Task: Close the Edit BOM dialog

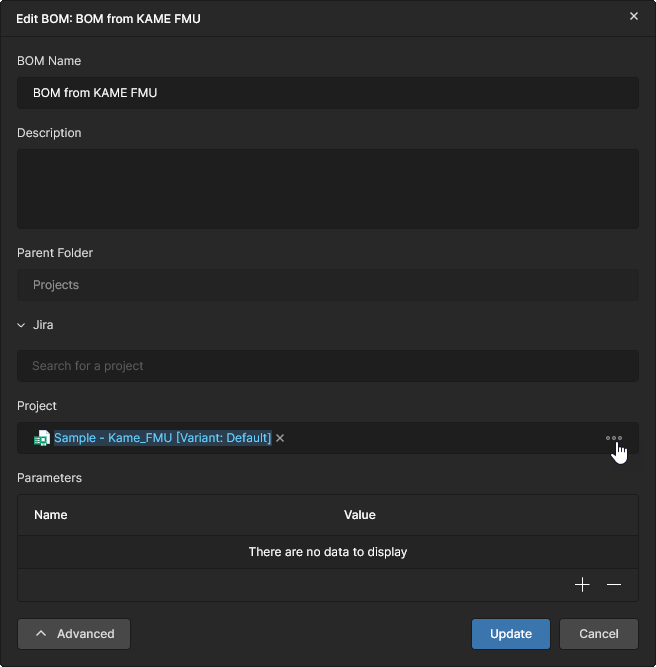Action: click(x=633, y=16)
